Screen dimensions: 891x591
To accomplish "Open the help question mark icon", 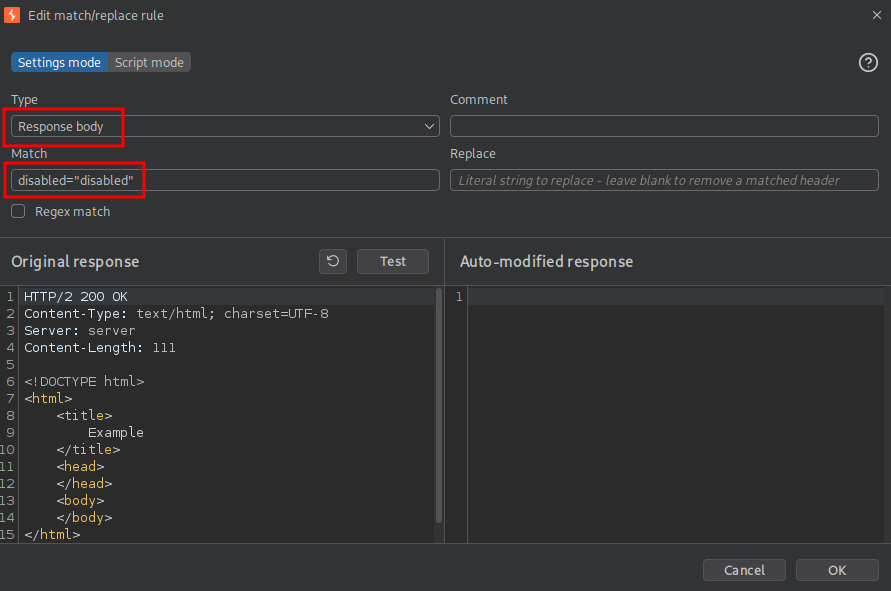I will 868,63.
